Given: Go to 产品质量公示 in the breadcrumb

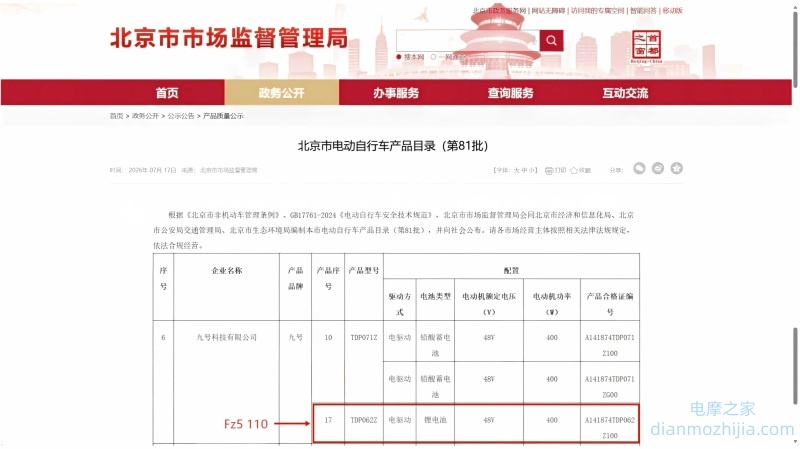Looking at the screenshot, I should coord(223,116).
